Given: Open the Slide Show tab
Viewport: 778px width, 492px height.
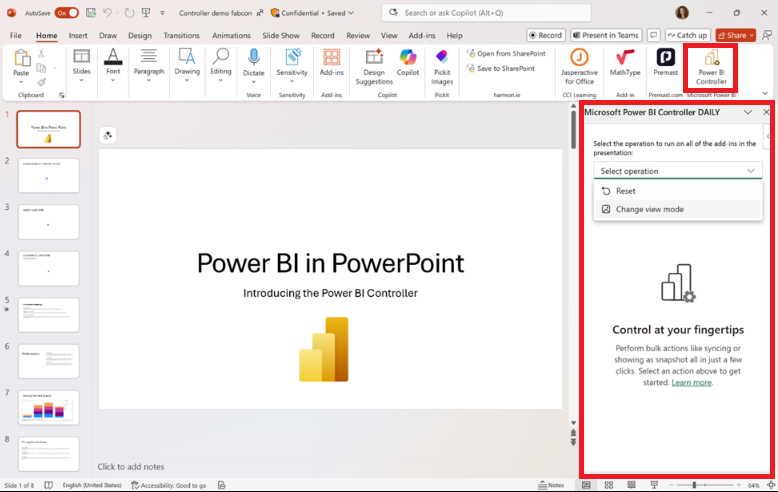Looking at the screenshot, I should 281,35.
